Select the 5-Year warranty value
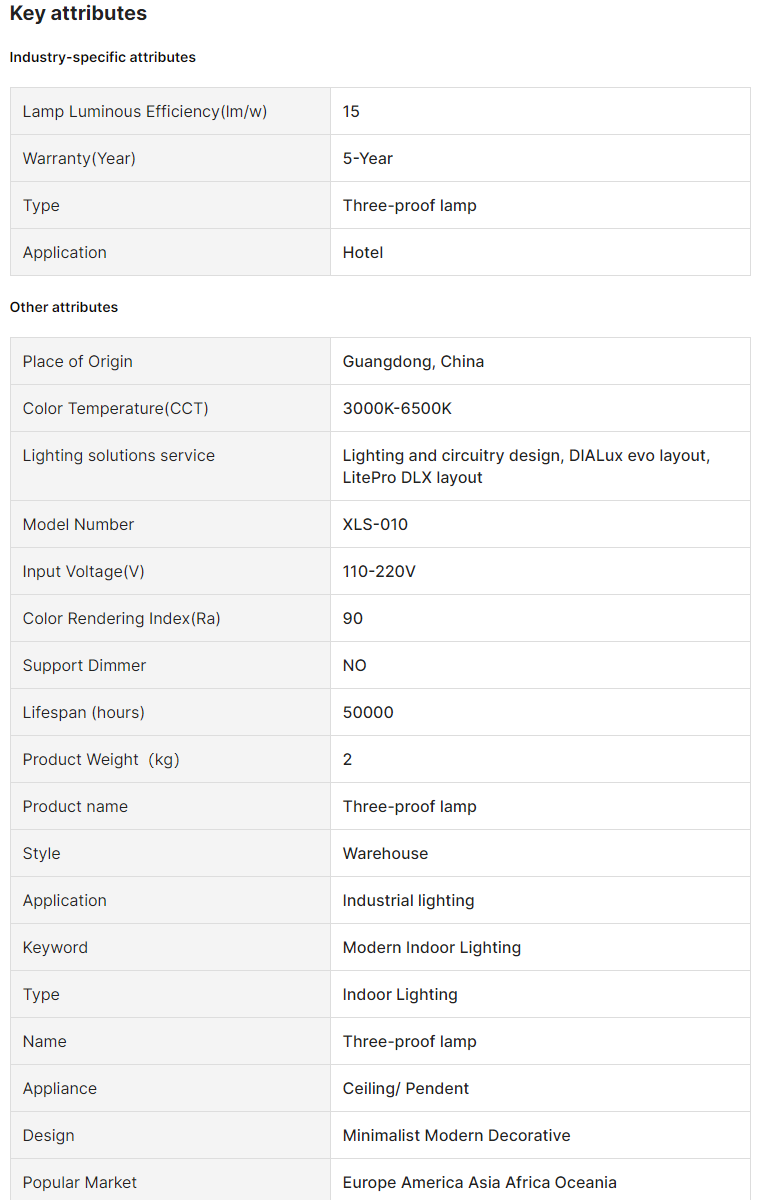 (x=368, y=158)
